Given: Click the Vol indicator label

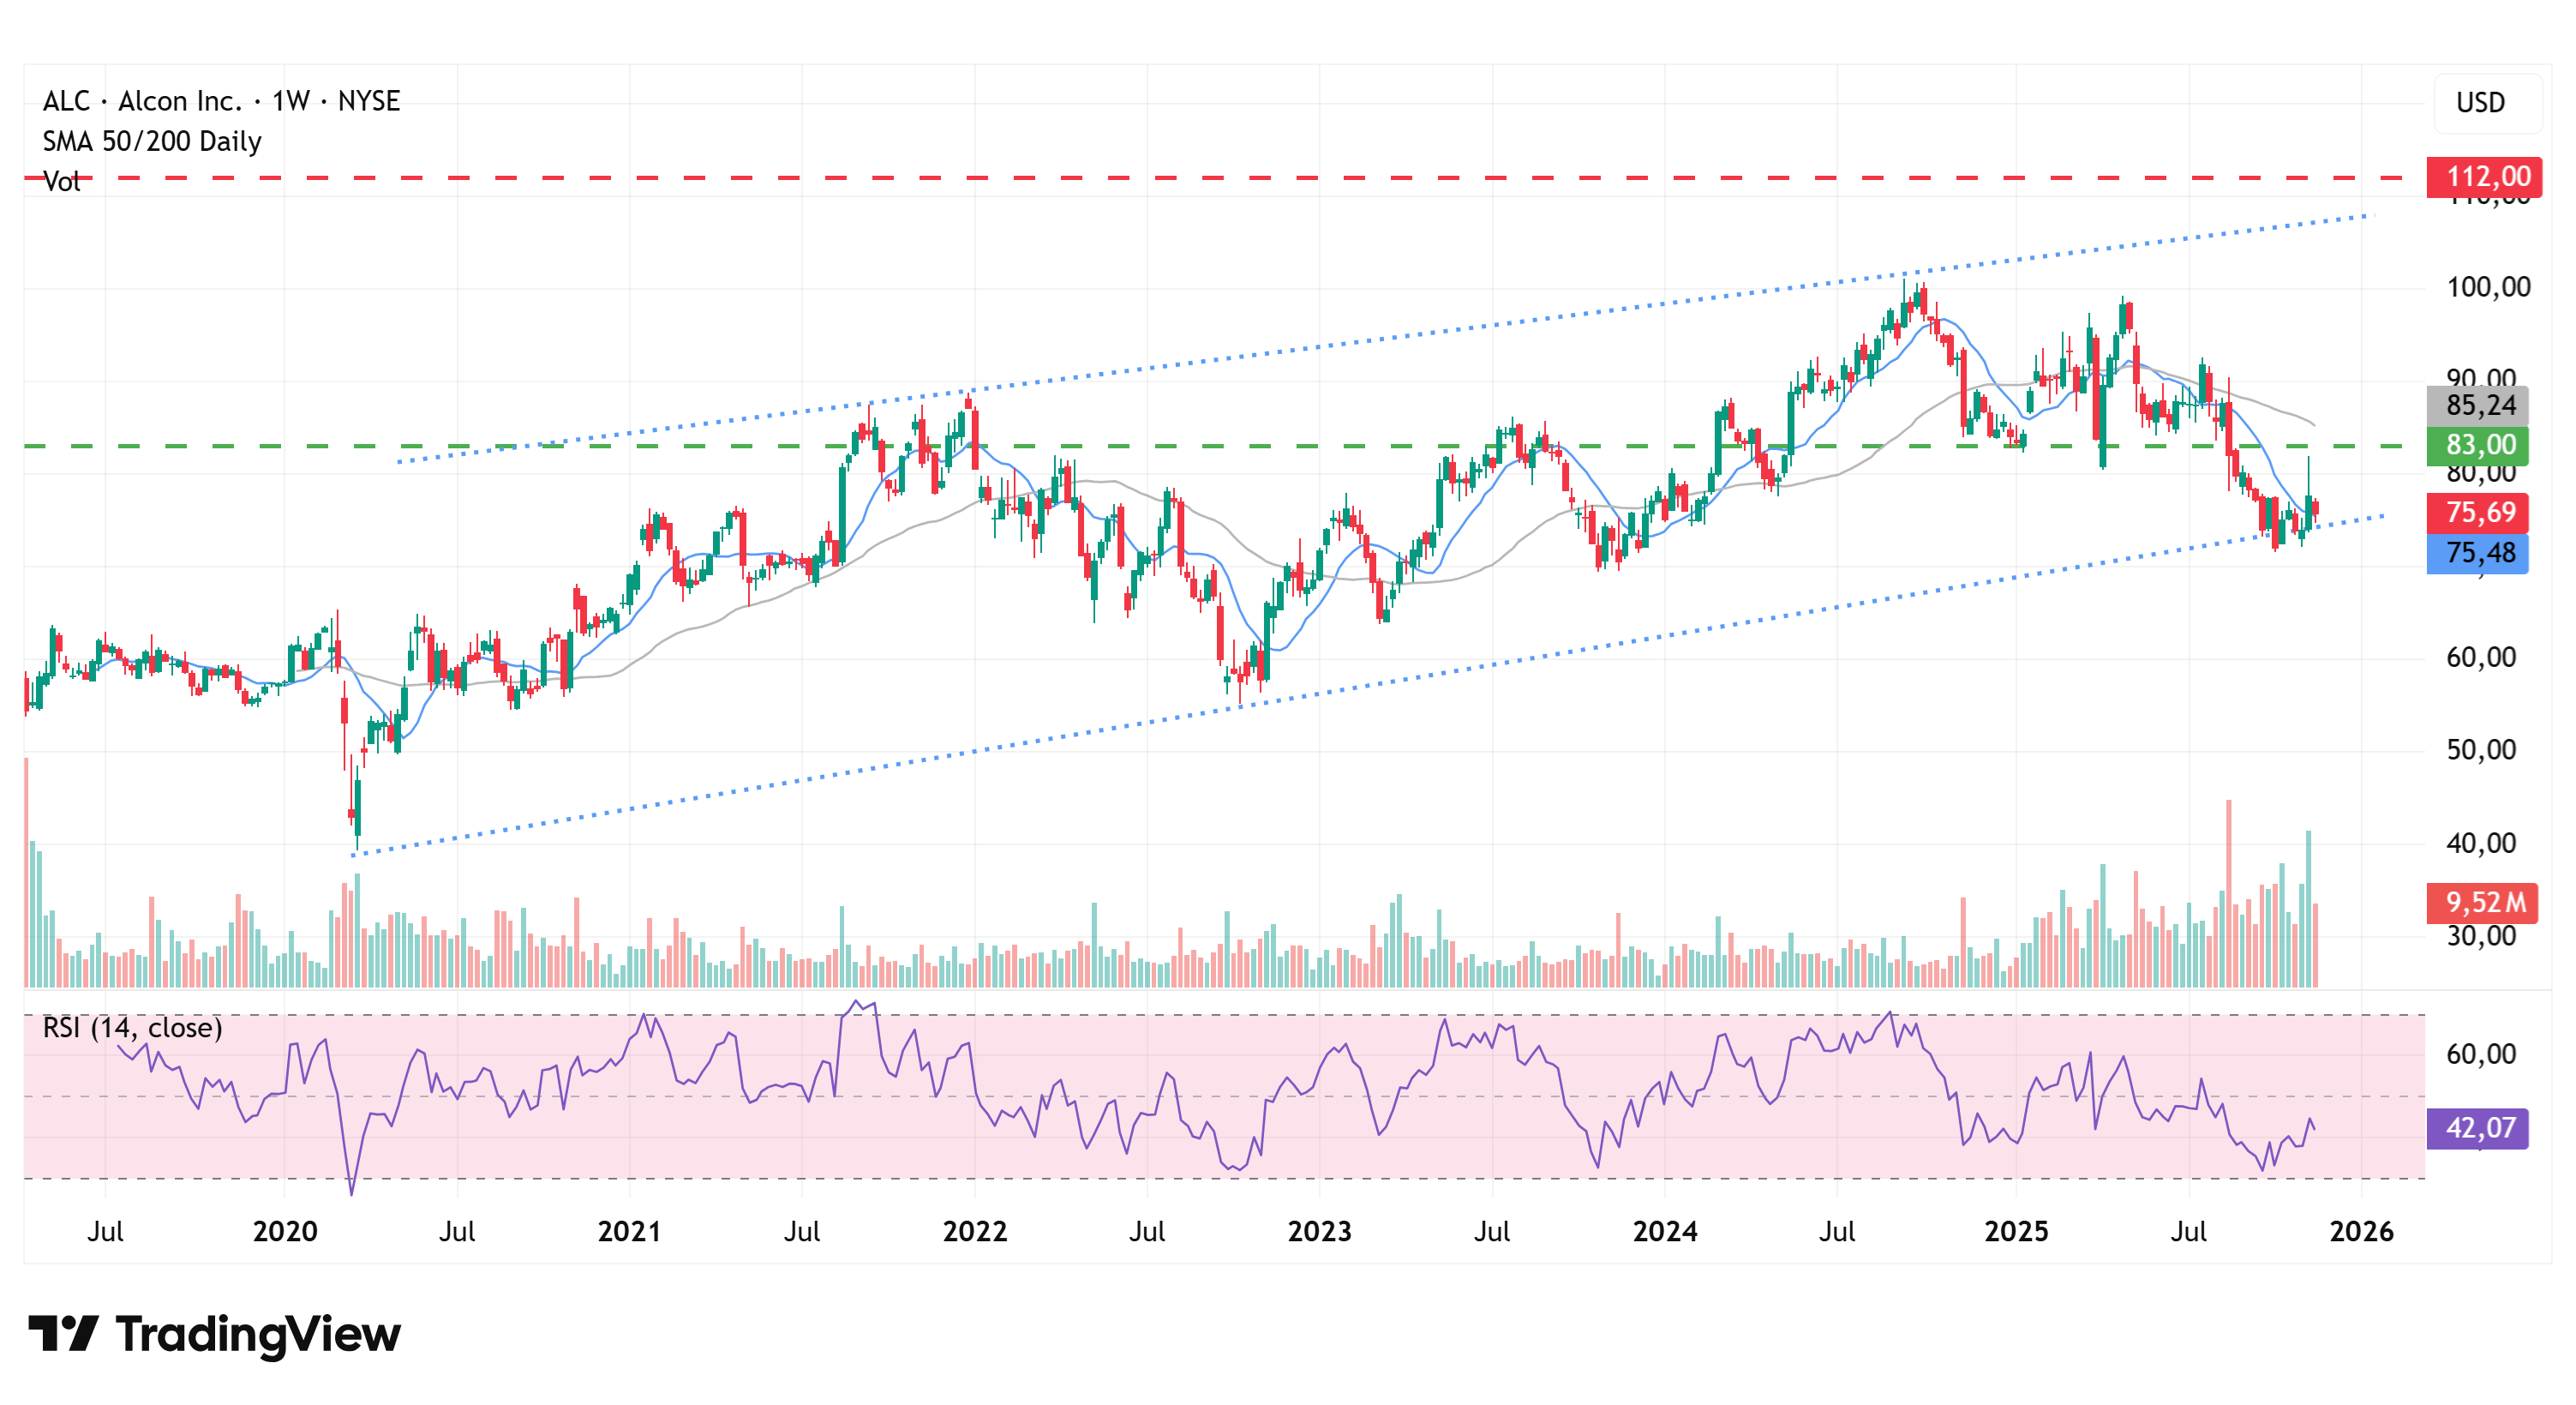Looking at the screenshot, I should [61, 182].
